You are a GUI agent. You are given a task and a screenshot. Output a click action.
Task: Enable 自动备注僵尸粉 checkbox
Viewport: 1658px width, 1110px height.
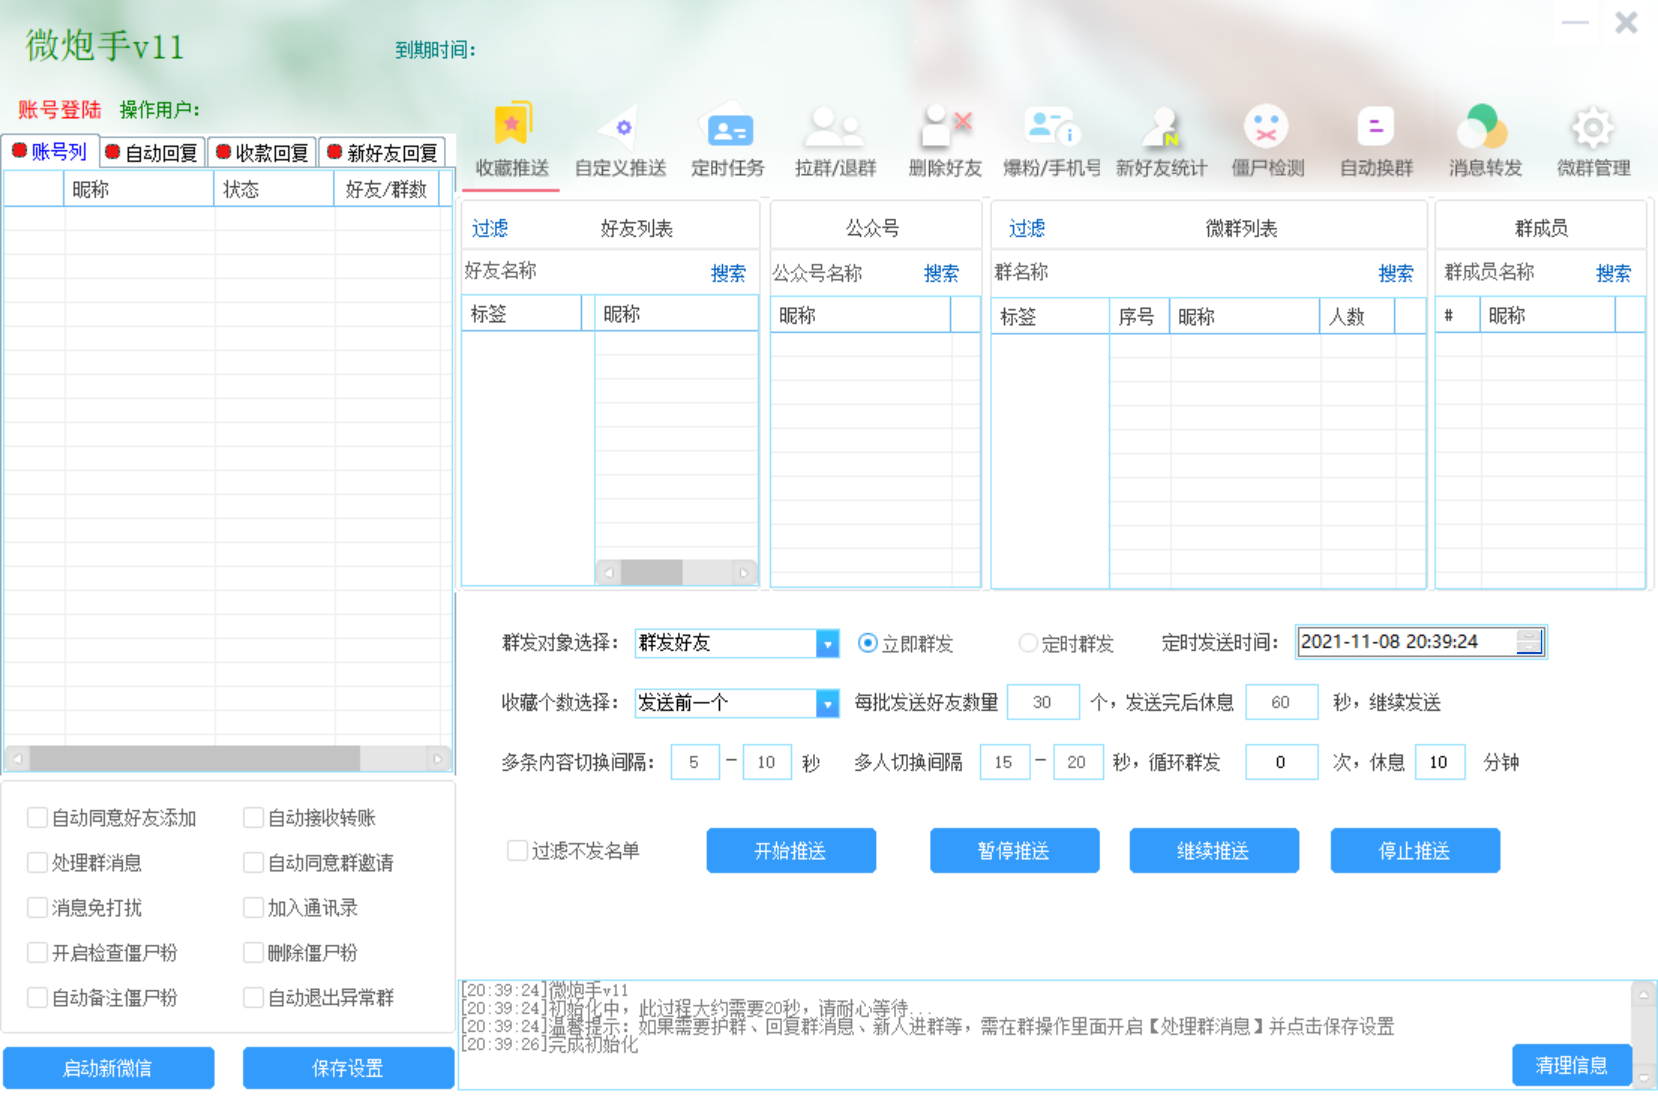37,998
